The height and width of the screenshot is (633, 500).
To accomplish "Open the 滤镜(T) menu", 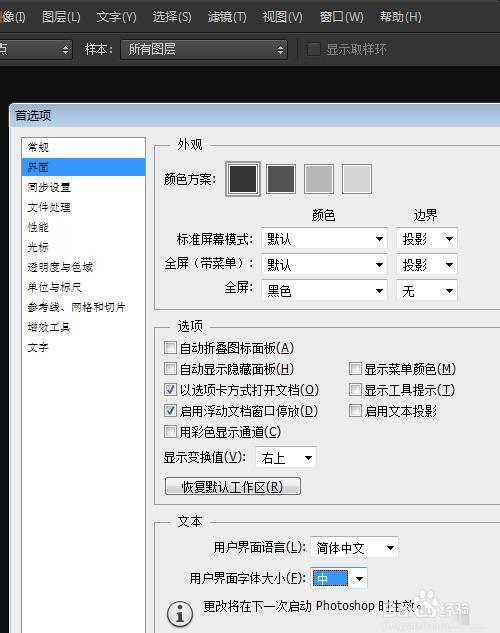I will tap(227, 17).
